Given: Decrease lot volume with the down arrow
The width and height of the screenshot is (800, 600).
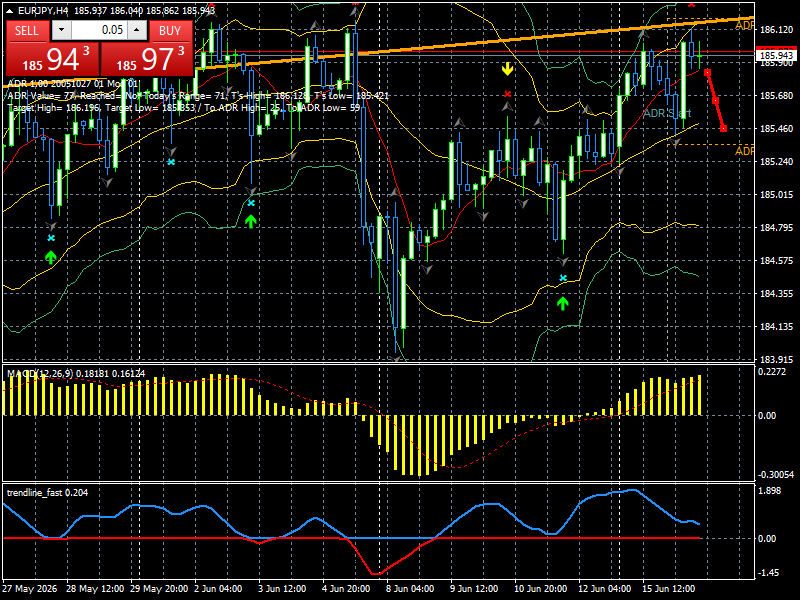Looking at the screenshot, I should click(61, 30).
